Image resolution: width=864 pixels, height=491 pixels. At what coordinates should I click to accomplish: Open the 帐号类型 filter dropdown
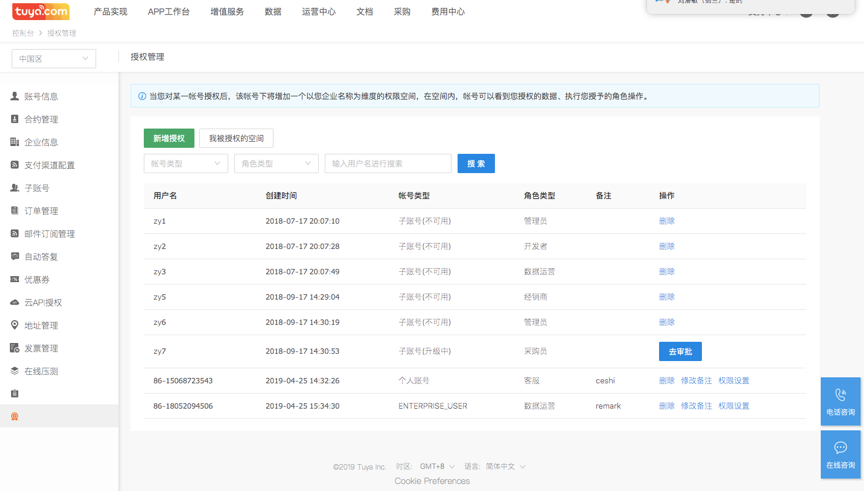[x=186, y=164]
